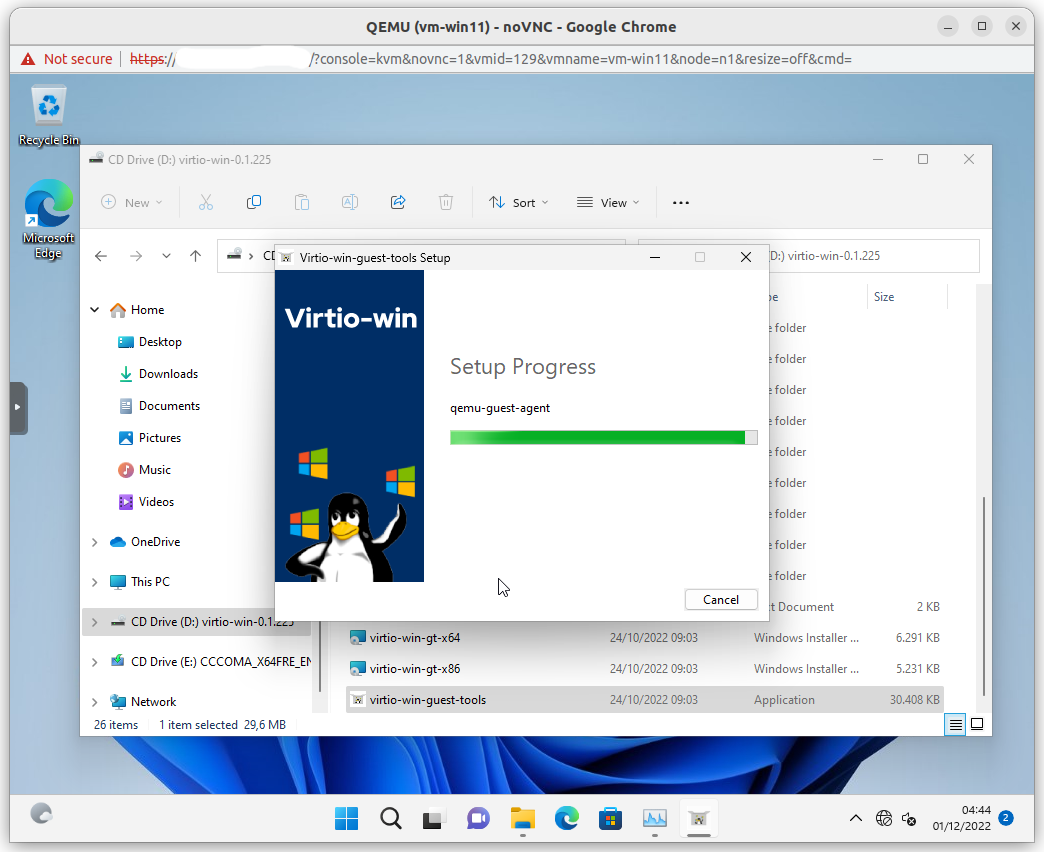
Task: Open the Windows Start menu
Action: [x=346, y=818]
